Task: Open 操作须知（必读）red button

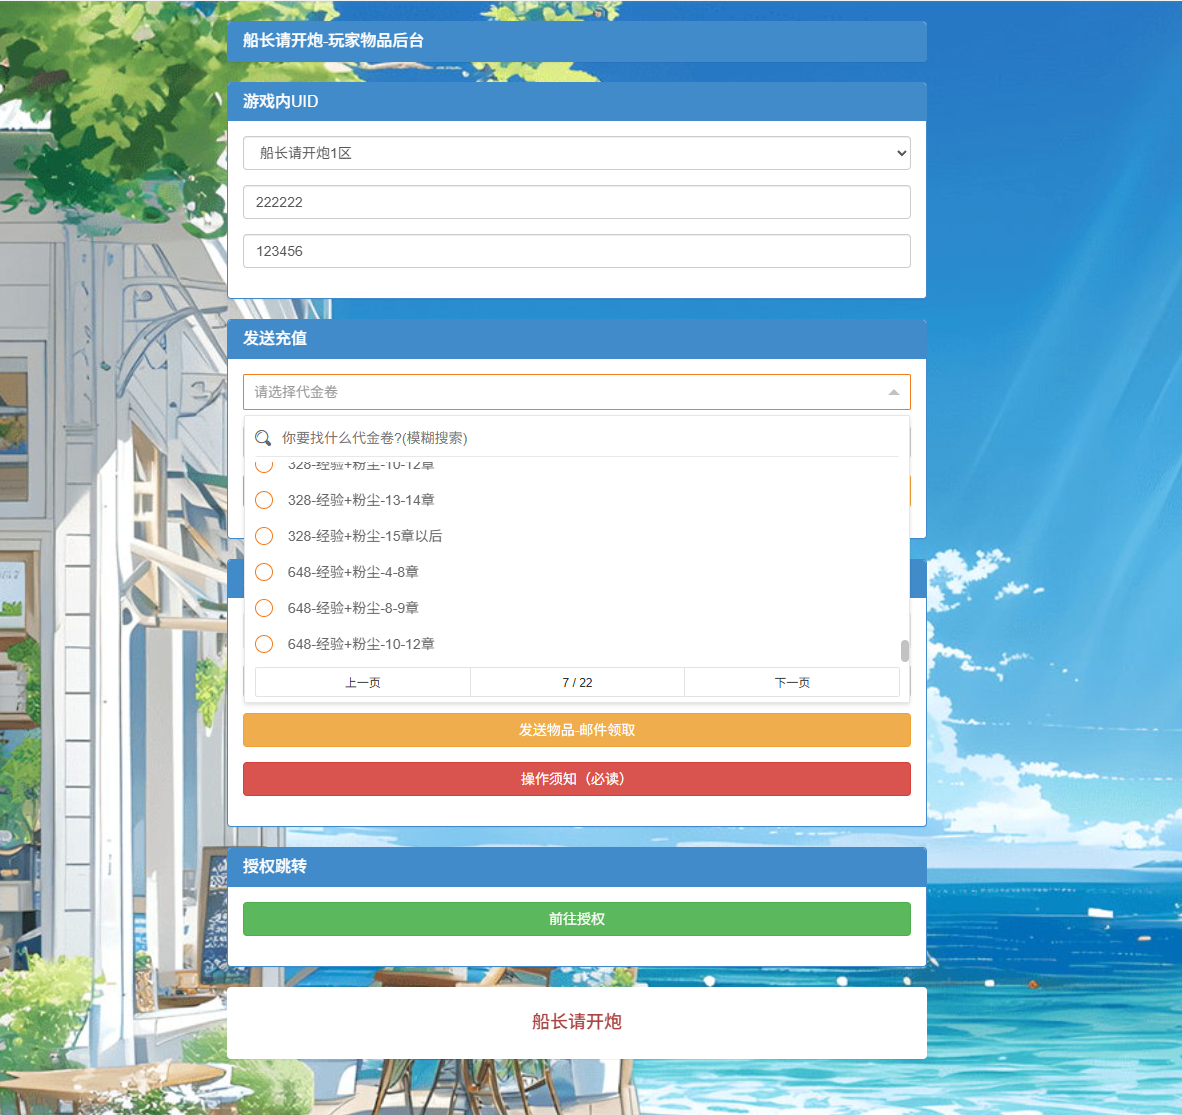Action: 576,779
